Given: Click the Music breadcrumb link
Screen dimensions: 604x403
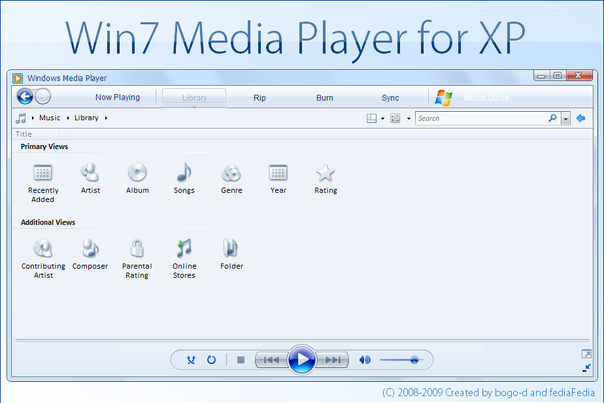Looking at the screenshot, I should click(50, 118).
